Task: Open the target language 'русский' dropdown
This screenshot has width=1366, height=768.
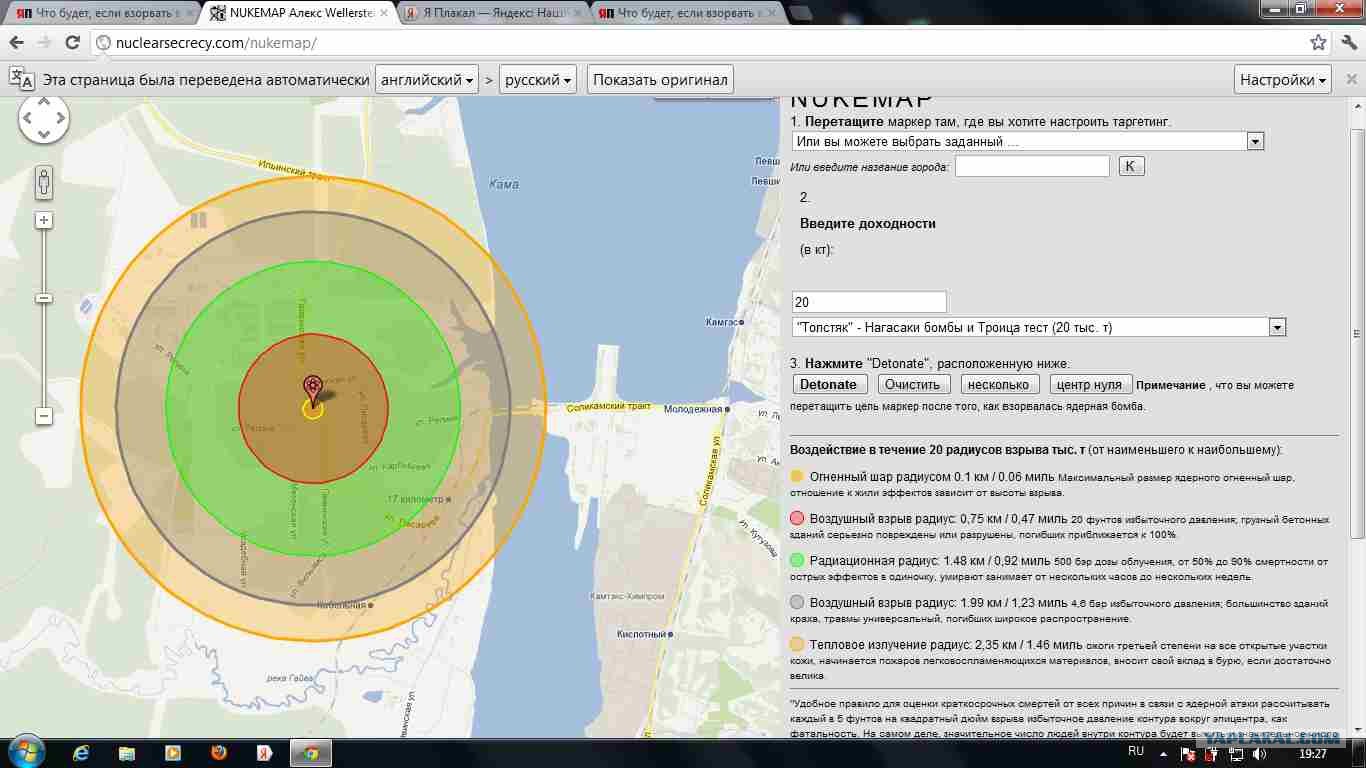Action: pos(538,80)
